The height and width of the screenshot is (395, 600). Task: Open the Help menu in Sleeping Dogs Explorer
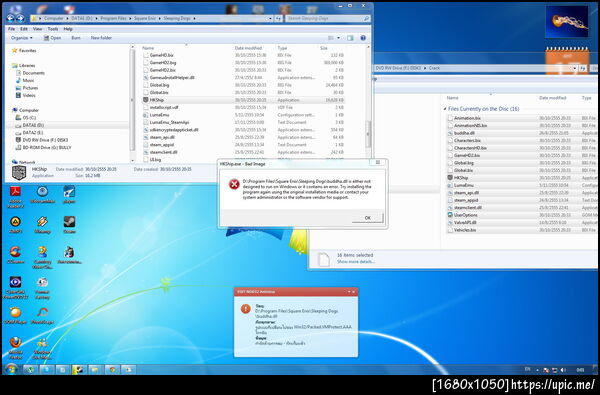[x=68, y=29]
